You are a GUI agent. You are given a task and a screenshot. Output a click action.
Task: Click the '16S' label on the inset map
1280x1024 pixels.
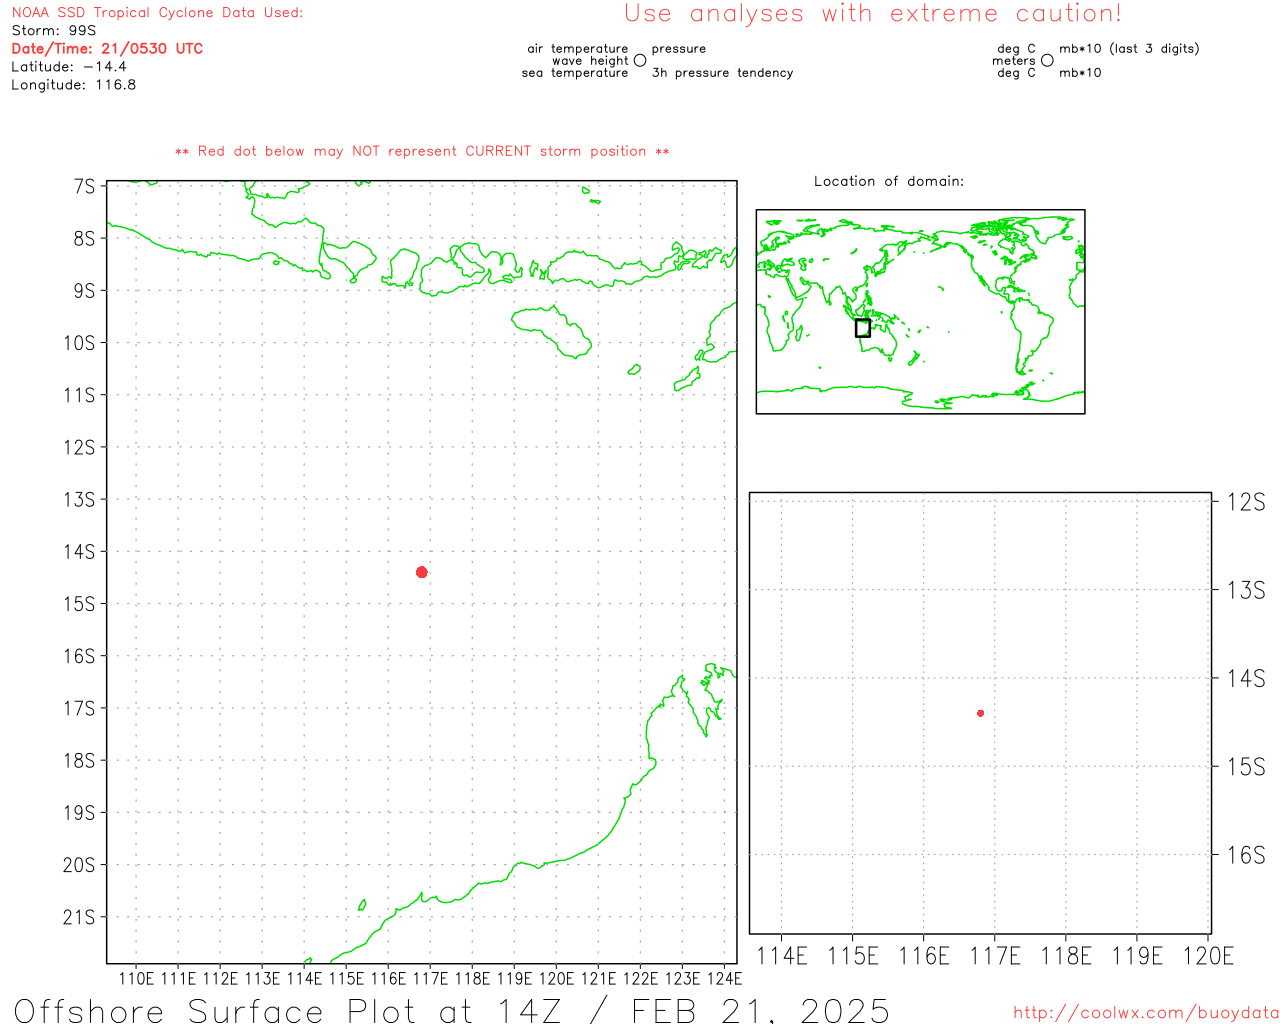(x=1247, y=855)
